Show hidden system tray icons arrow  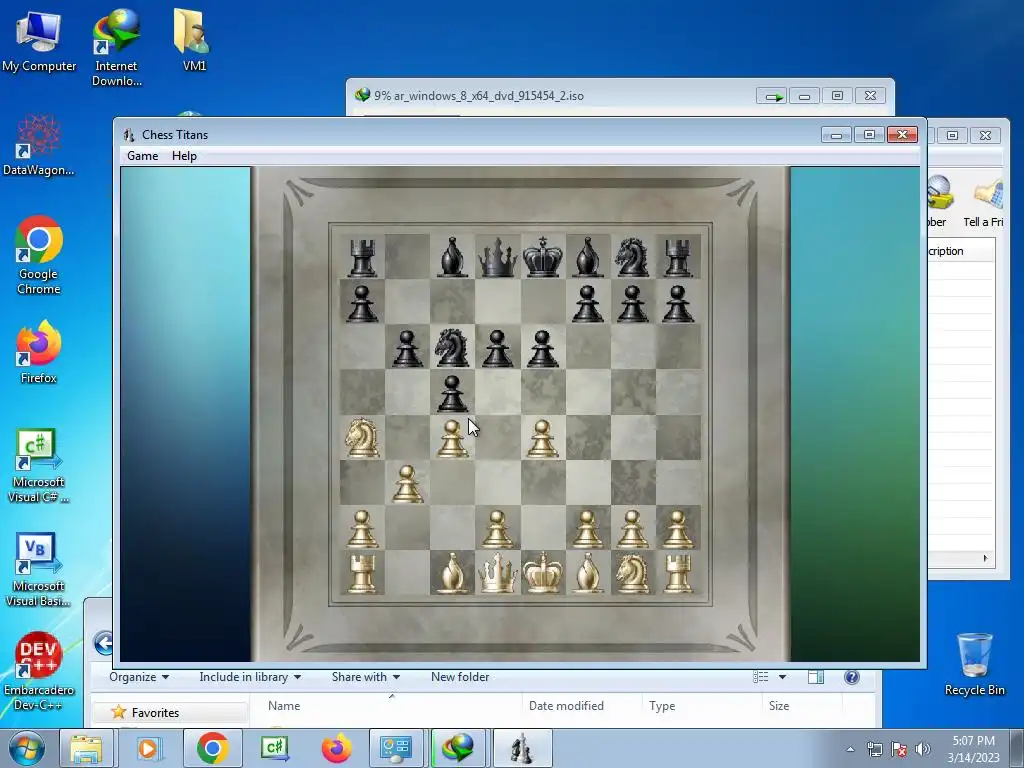tap(850, 749)
